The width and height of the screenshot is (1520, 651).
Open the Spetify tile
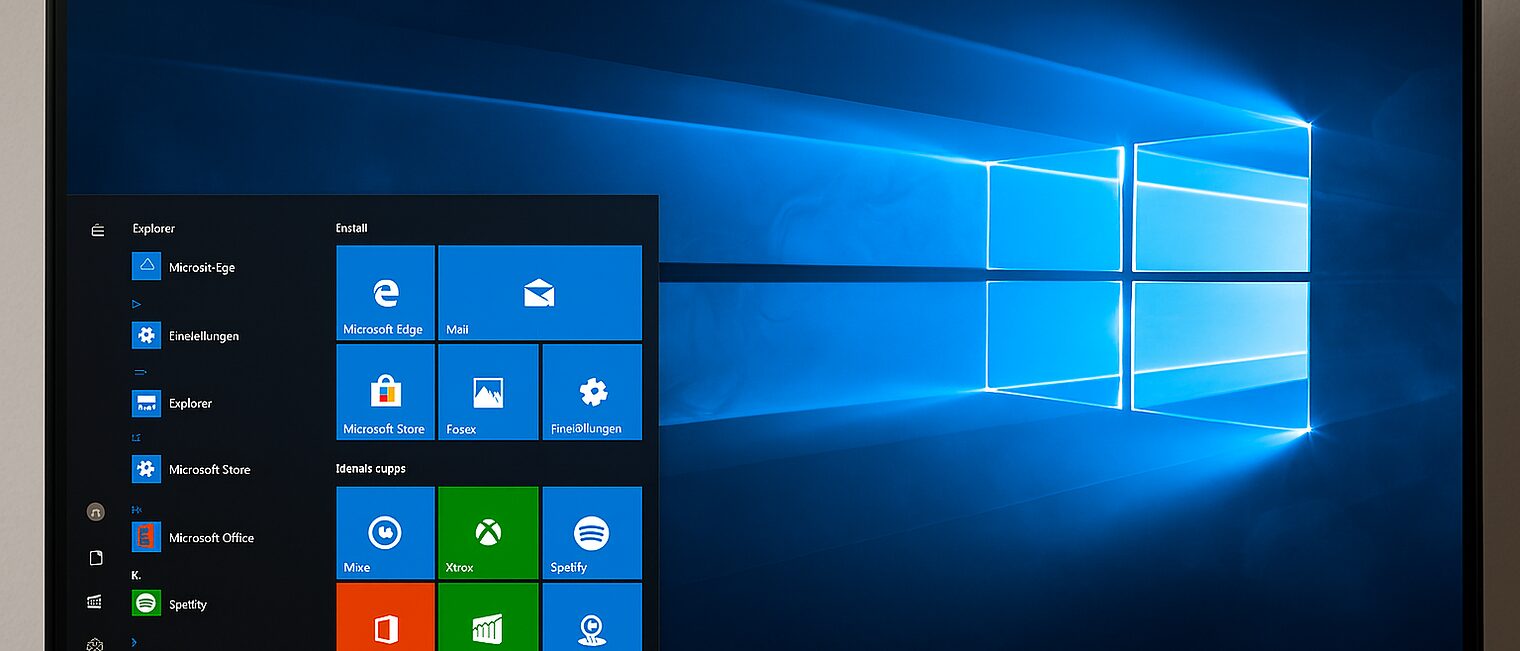pos(592,533)
